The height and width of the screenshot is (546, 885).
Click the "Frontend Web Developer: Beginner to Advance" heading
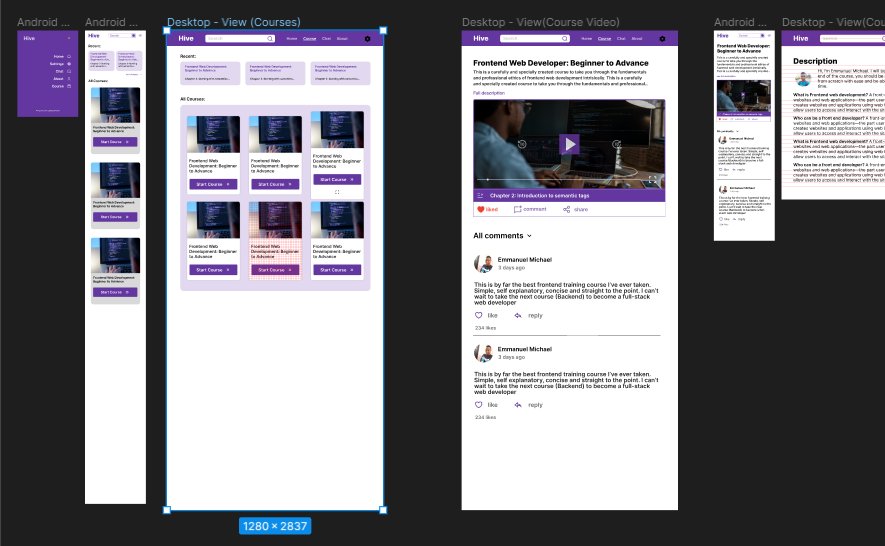tap(560, 63)
